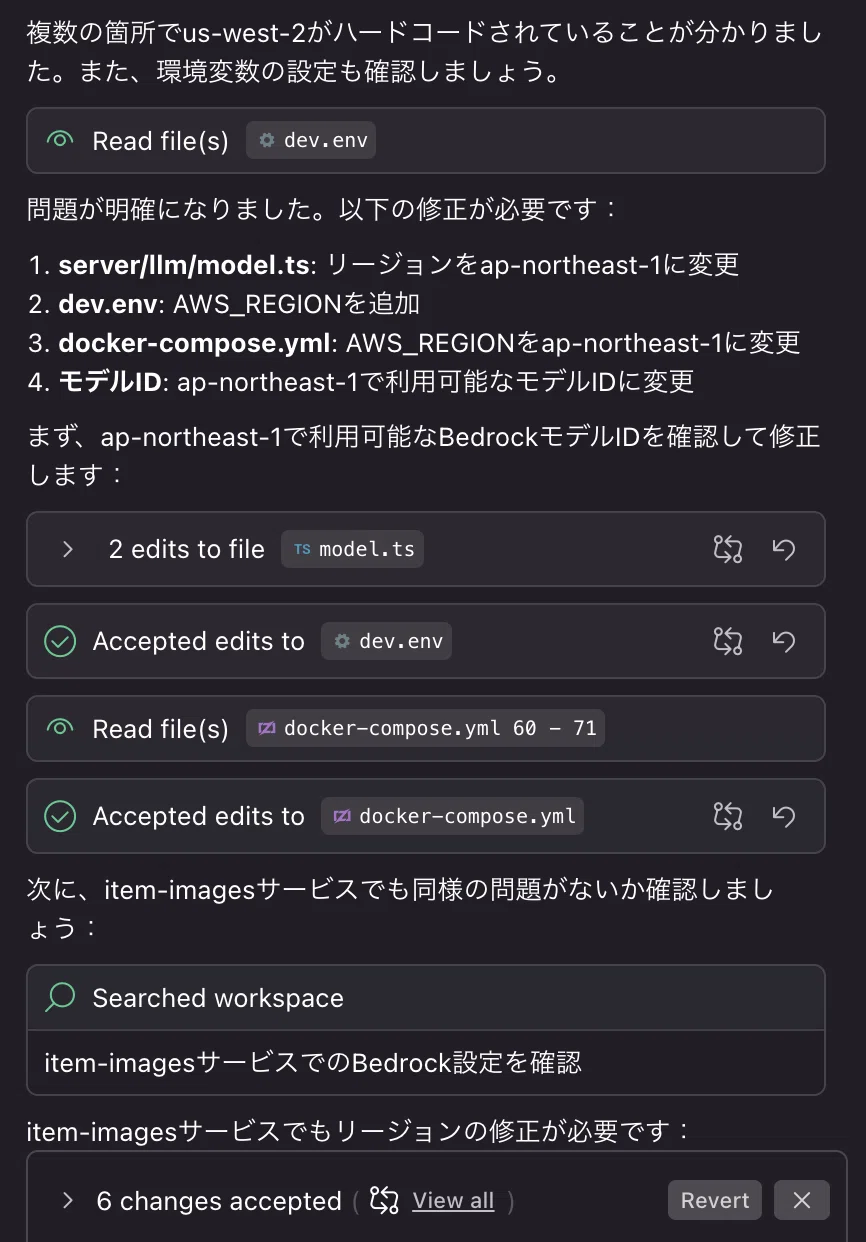Image resolution: width=866 pixels, height=1242 pixels.
Task: Undo the accepted docker-compose.yml edits
Action: (784, 816)
